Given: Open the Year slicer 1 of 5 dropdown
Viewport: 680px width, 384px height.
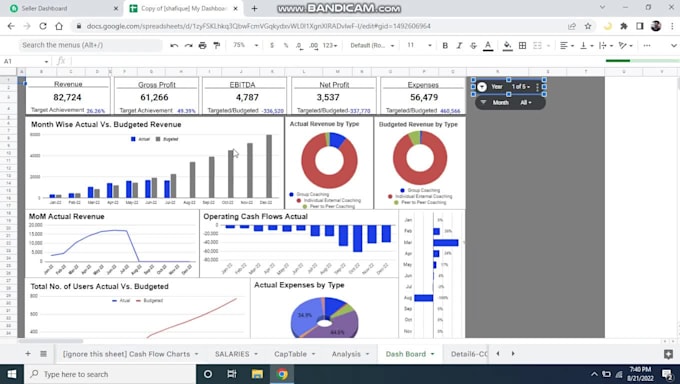Looking at the screenshot, I should click(520, 87).
